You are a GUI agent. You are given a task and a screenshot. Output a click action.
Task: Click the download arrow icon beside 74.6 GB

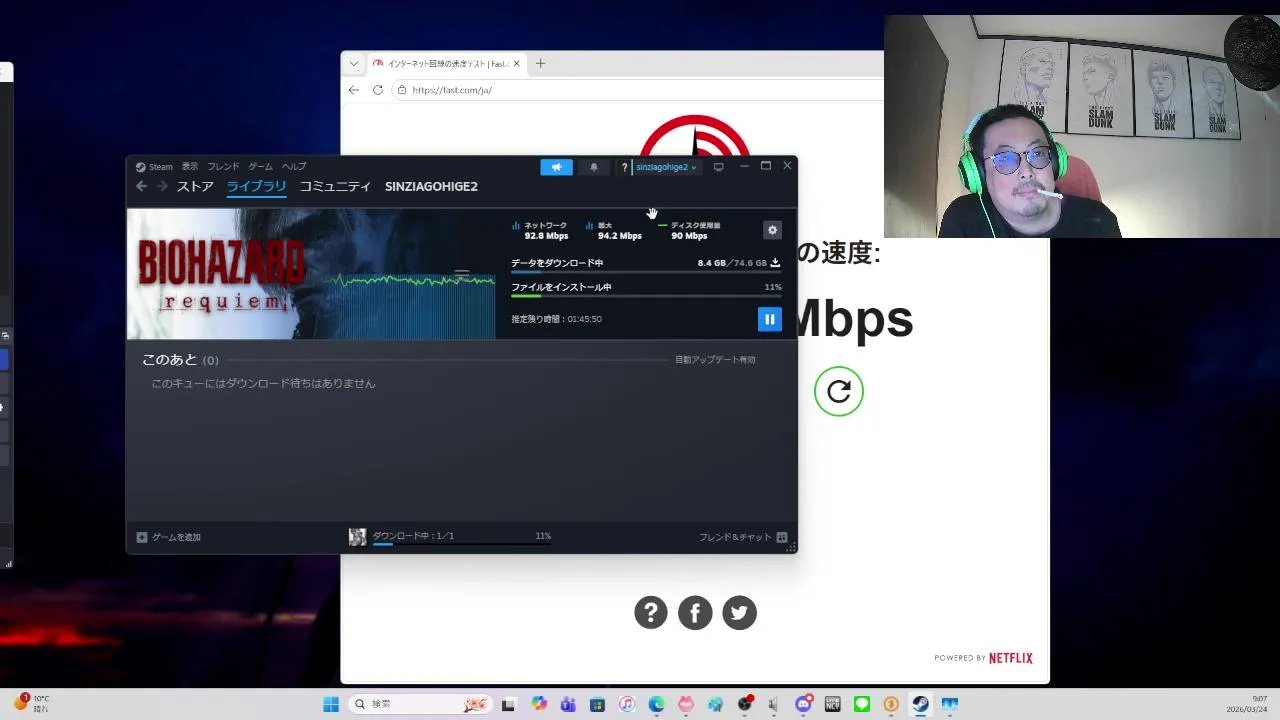[x=775, y=263]
